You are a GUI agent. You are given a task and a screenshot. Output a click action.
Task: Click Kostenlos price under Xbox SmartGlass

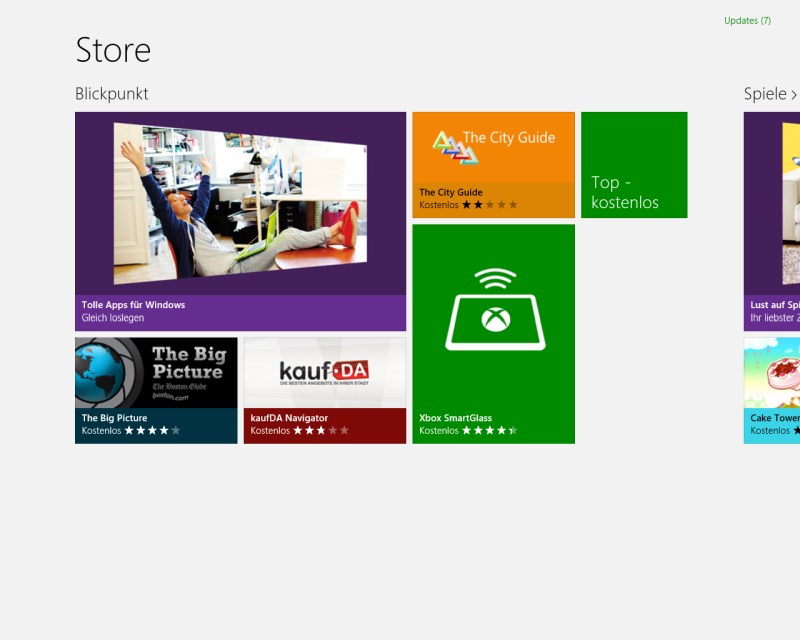pos(439,430)
